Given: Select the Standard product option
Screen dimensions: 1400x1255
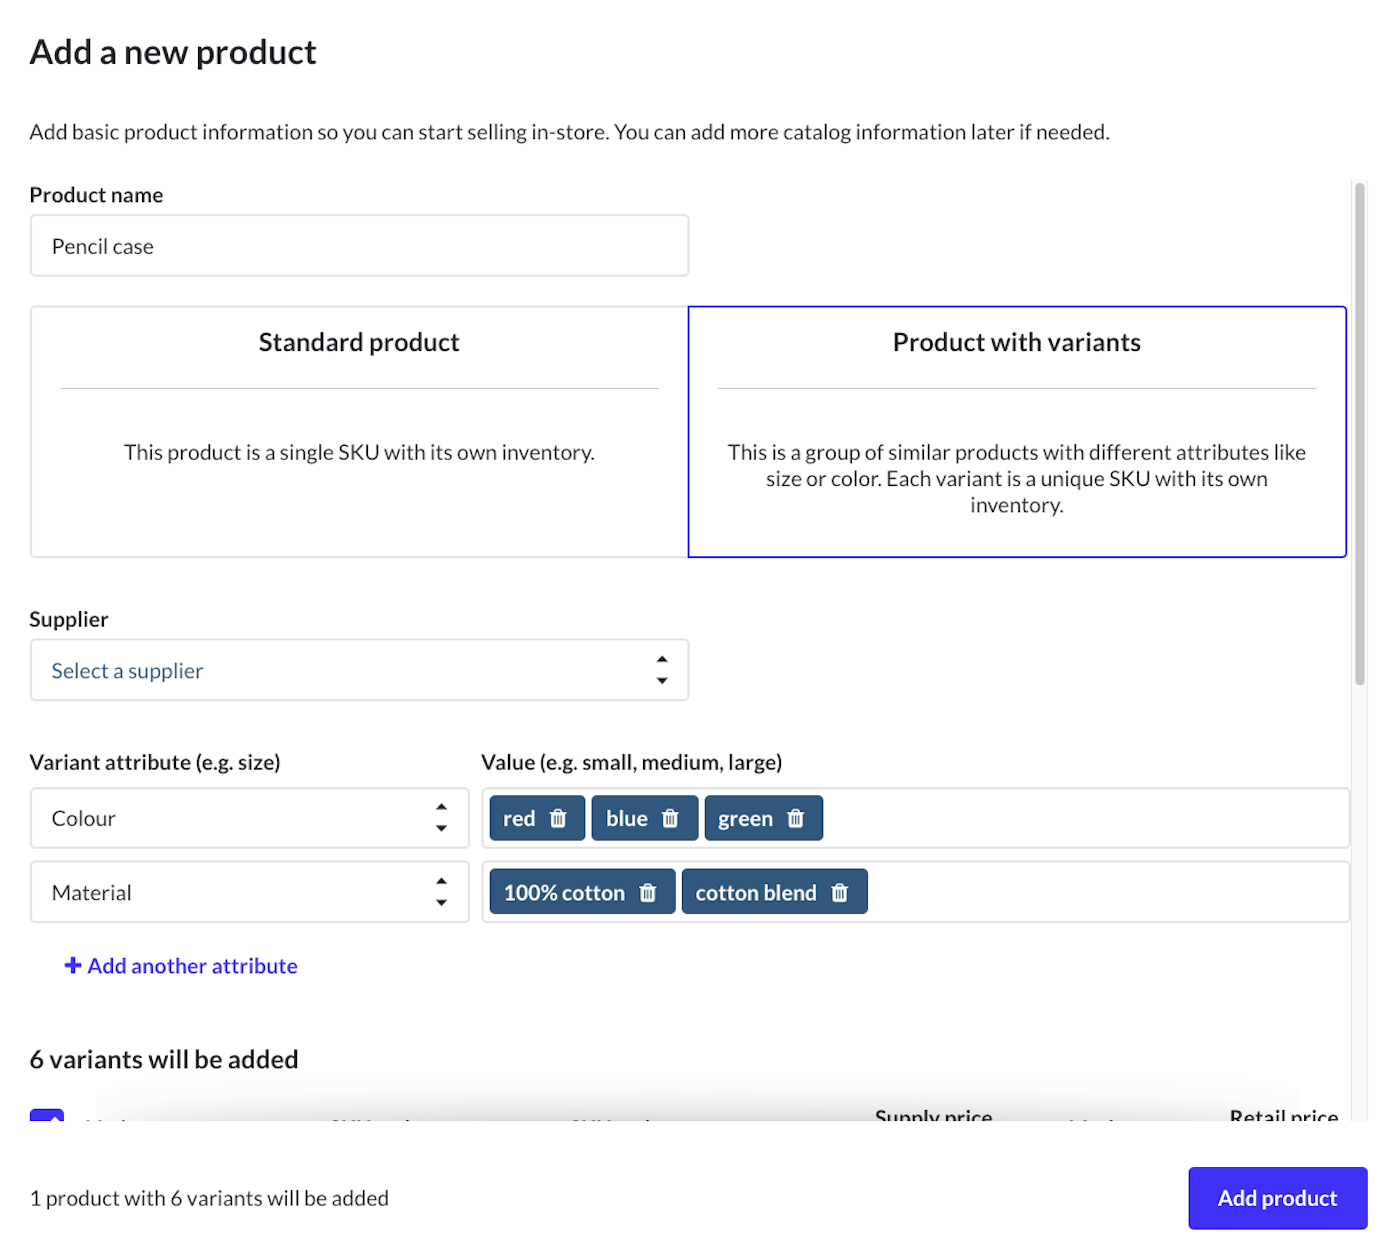Looking at the screenshot, I should coord(359,432).
